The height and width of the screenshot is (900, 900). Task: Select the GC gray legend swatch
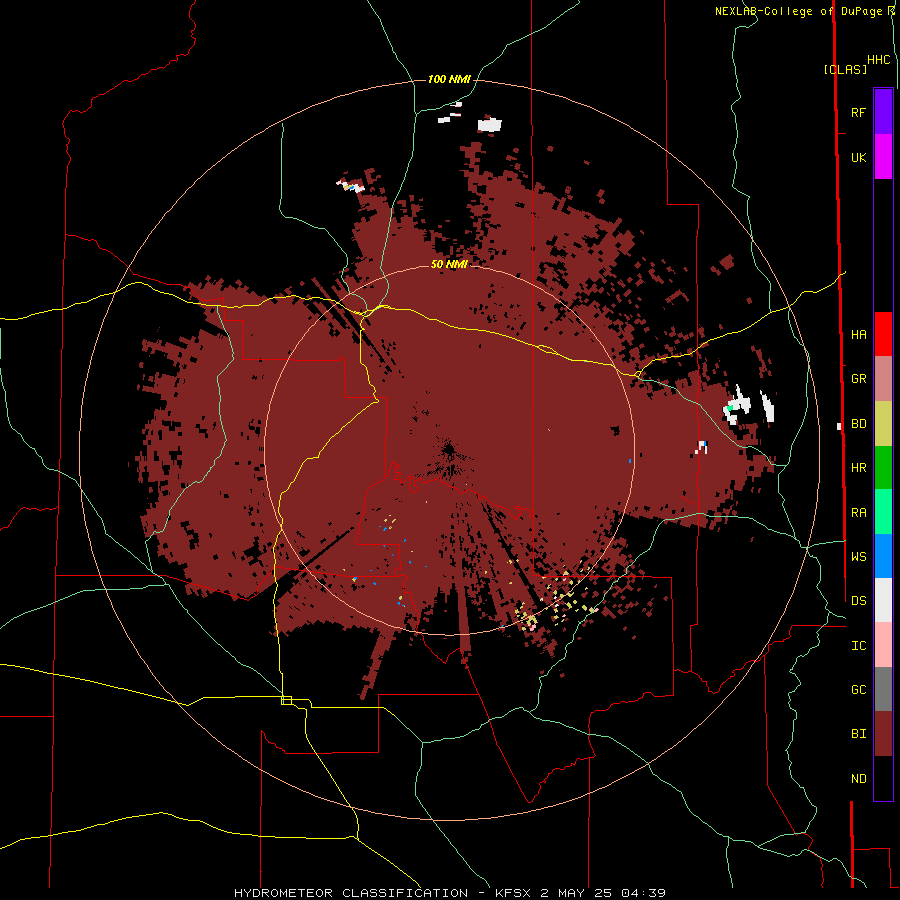click(x=883, y=689)
